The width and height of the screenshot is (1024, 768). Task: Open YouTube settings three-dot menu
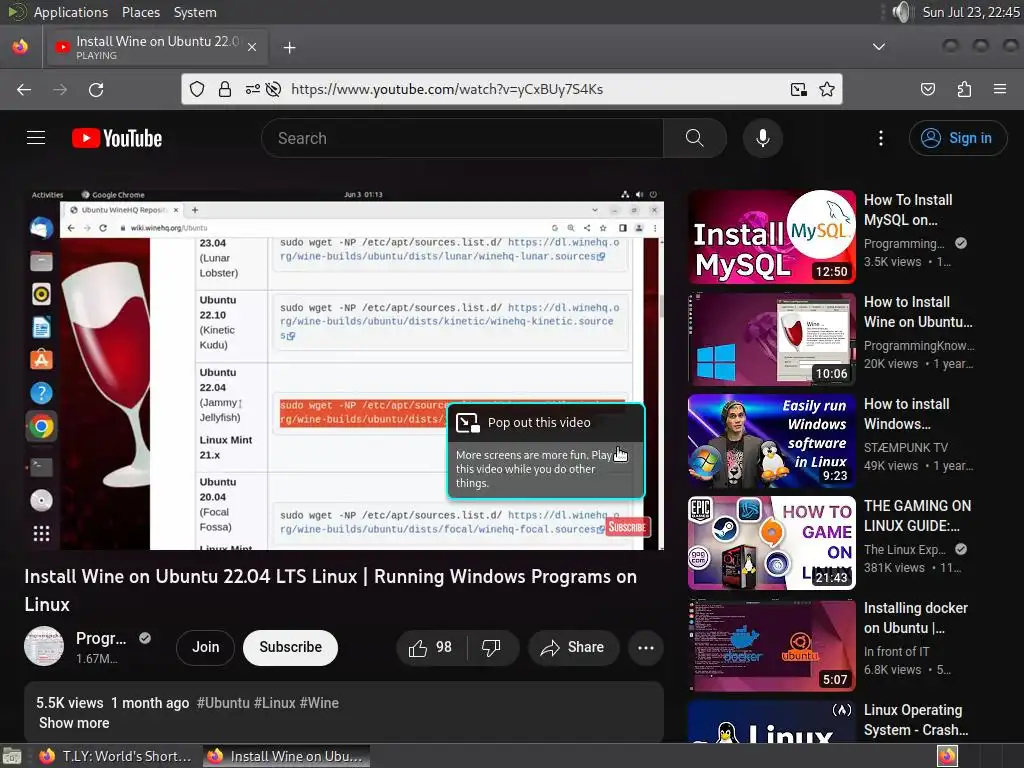coord(880,138)
